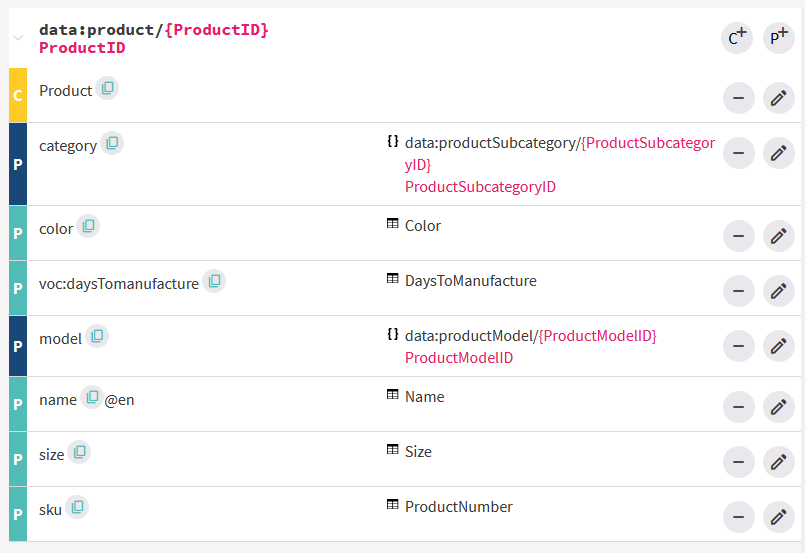Click the Product class label

pos(65,91)
